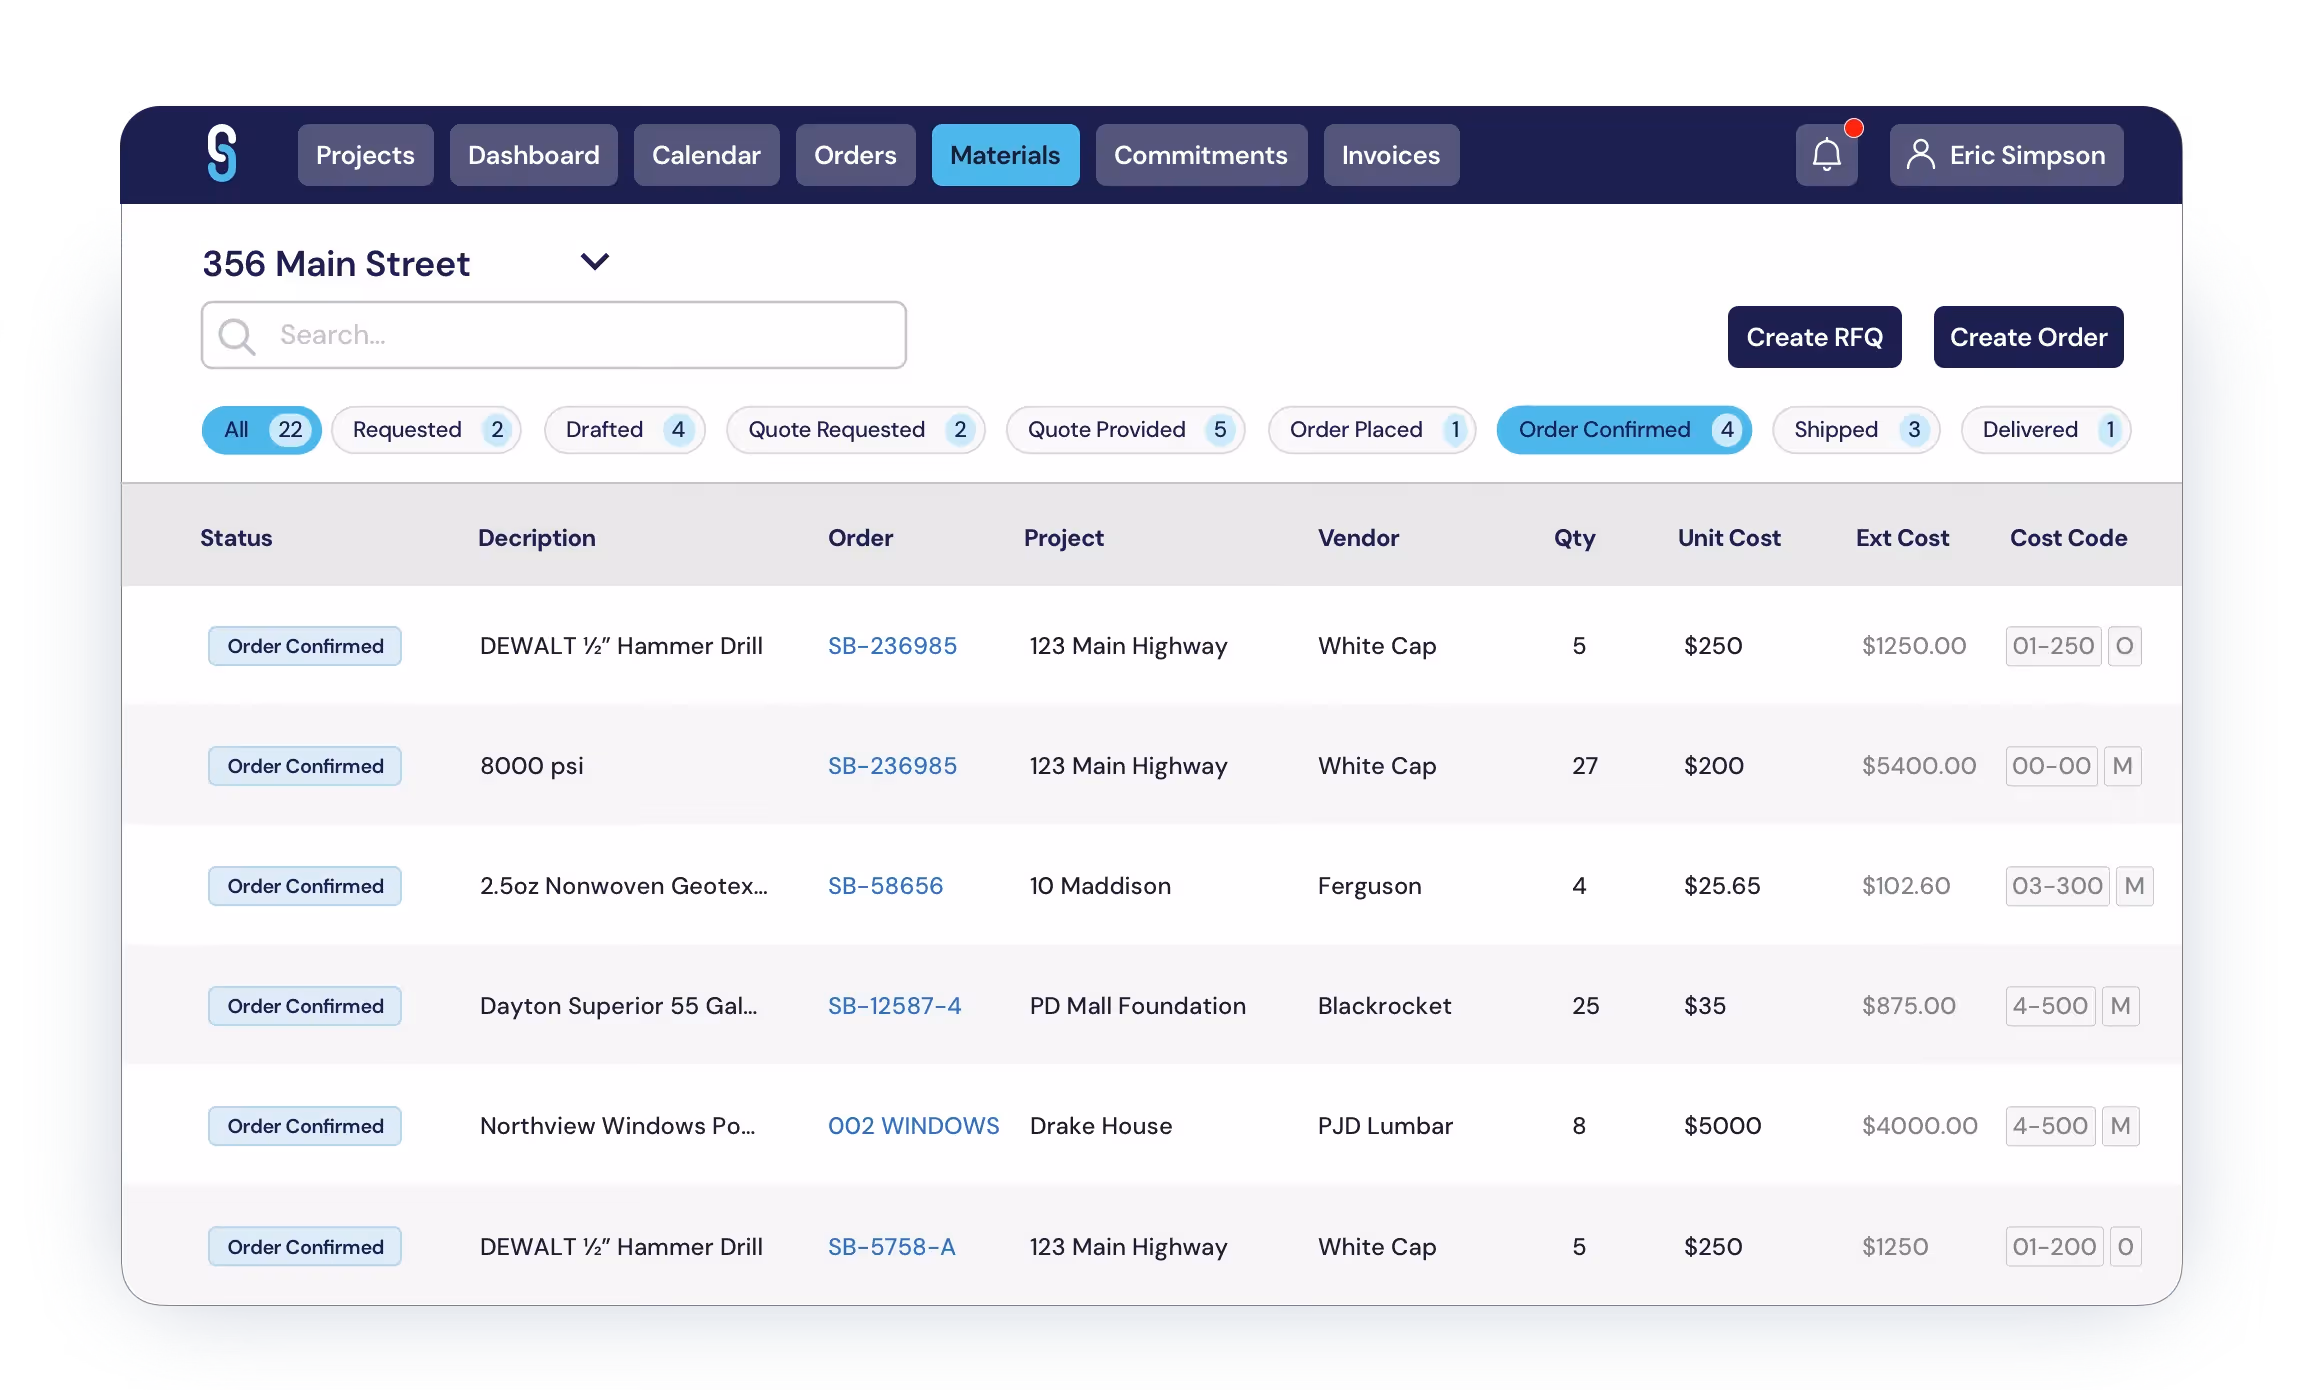Open the Commitments tab
Viewport: 2300px width, 1390px height.
(x=1200, y=155)
